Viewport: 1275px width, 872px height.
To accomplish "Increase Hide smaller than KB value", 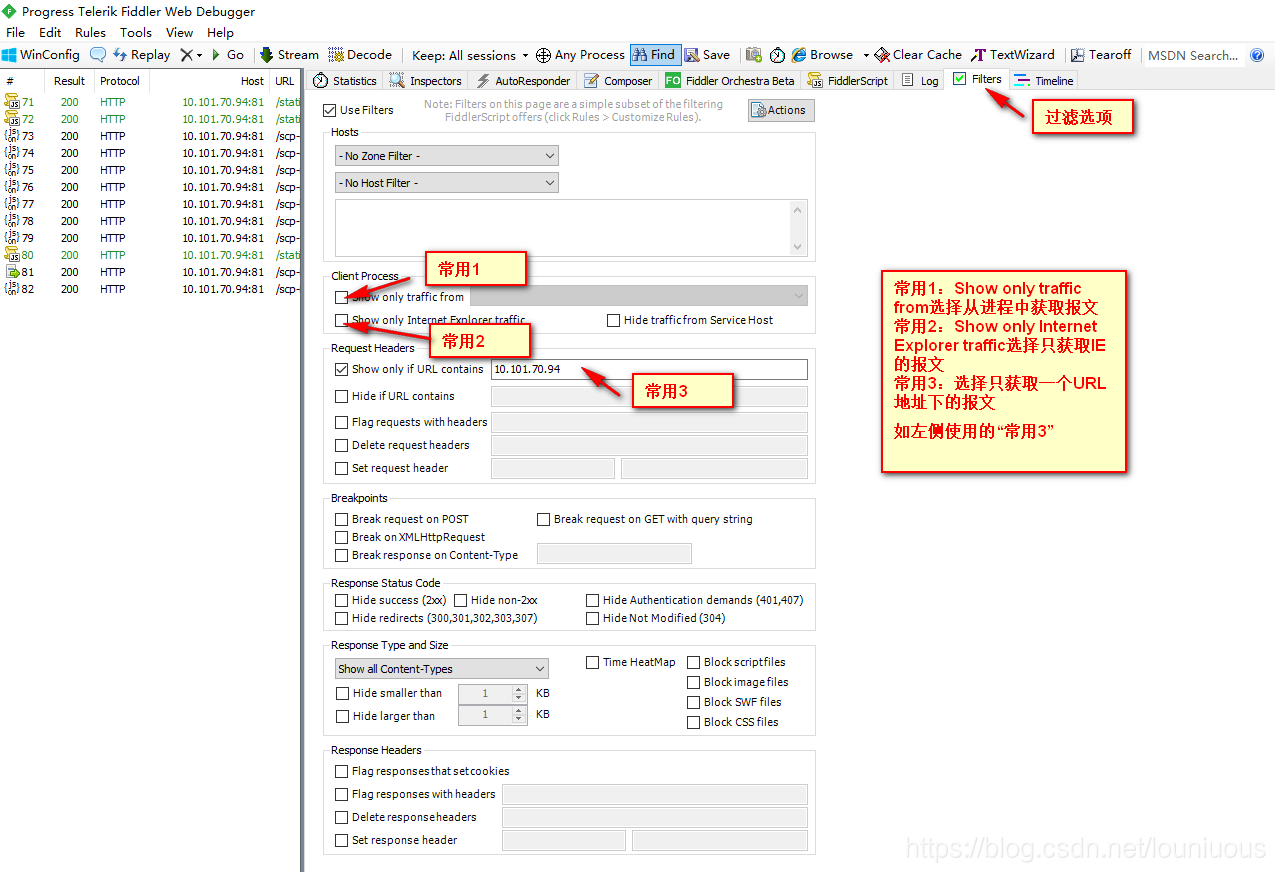I will [x=519, y=689].
